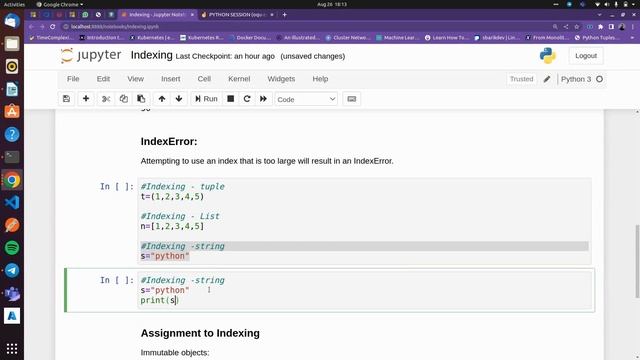Interrupt the kernel with the stop icon
The height and width of the screenshot is (360, 640).
click(231, 99)
